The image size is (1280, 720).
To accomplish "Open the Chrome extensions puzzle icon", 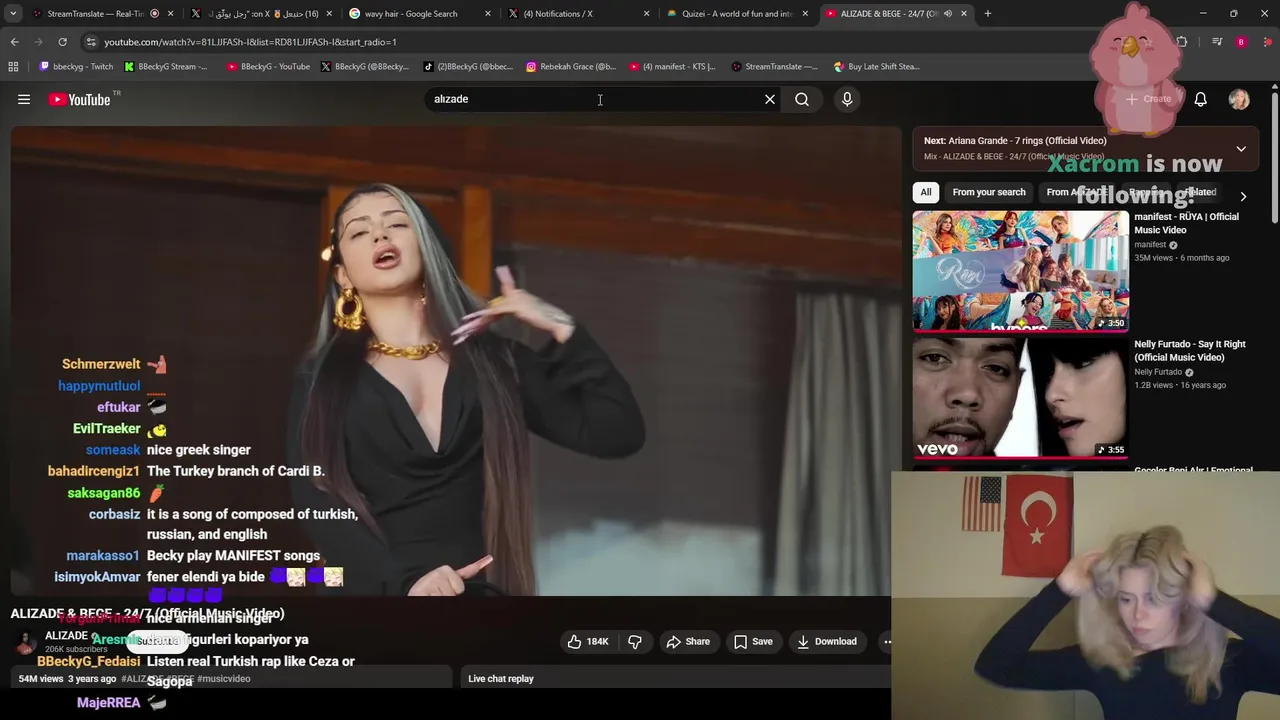I will point(1182,42).
